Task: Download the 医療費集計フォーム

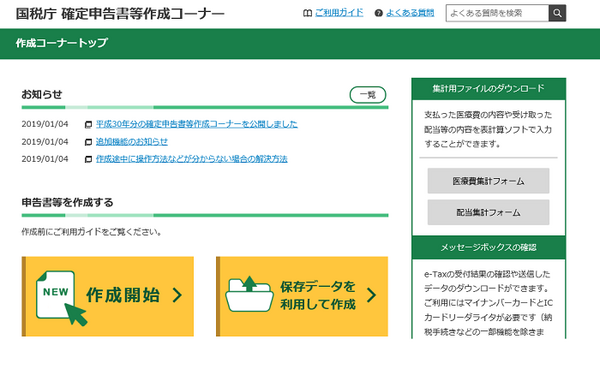Action: click(x=488, y=181)
